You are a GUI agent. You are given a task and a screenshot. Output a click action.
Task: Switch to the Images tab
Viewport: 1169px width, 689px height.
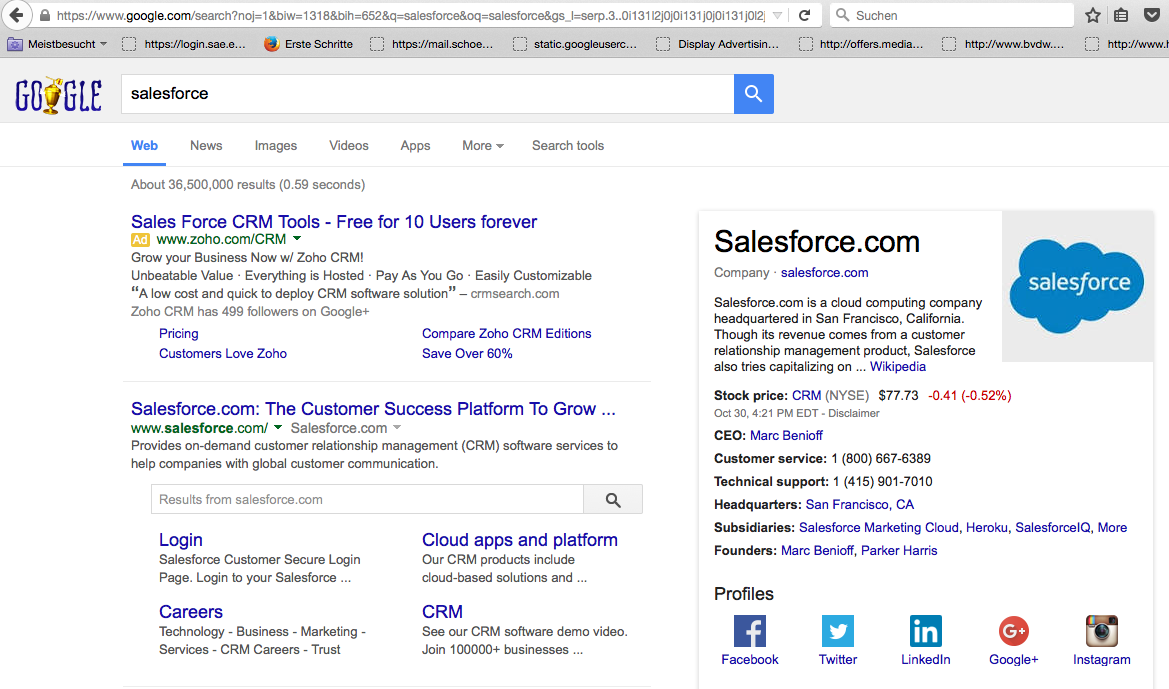click(275, 145)
